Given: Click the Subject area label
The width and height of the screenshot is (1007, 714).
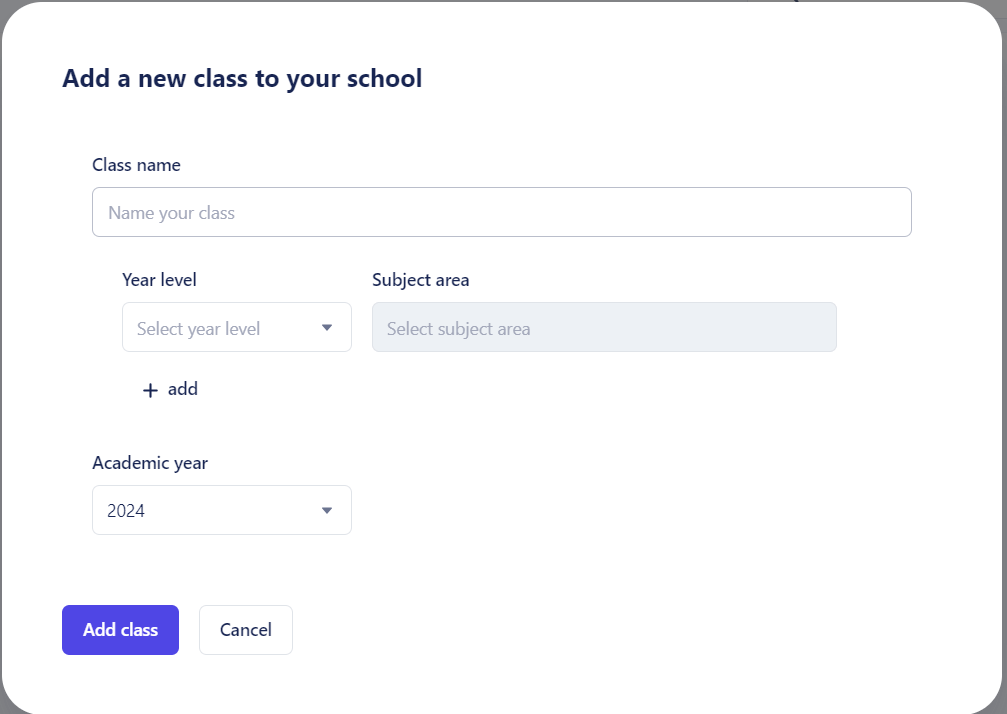Looking at the screenshot, I should (421, 281).
